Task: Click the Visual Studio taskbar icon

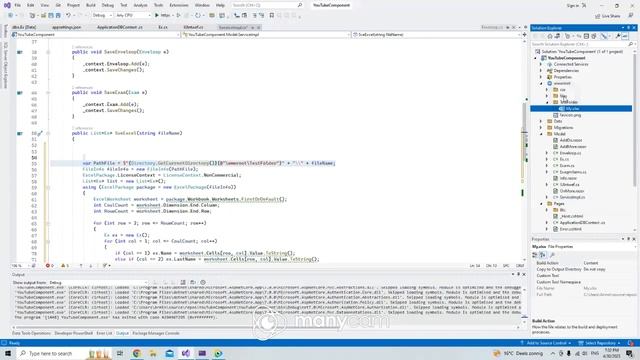Action: [186, 353]
